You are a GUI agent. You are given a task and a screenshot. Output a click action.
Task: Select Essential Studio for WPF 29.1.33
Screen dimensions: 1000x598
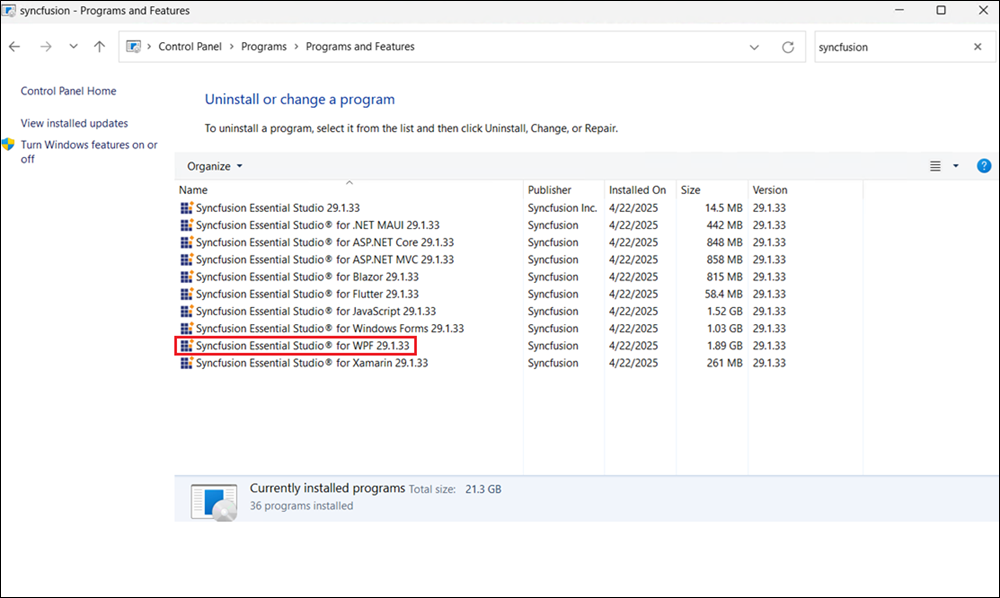click(302, 346)
